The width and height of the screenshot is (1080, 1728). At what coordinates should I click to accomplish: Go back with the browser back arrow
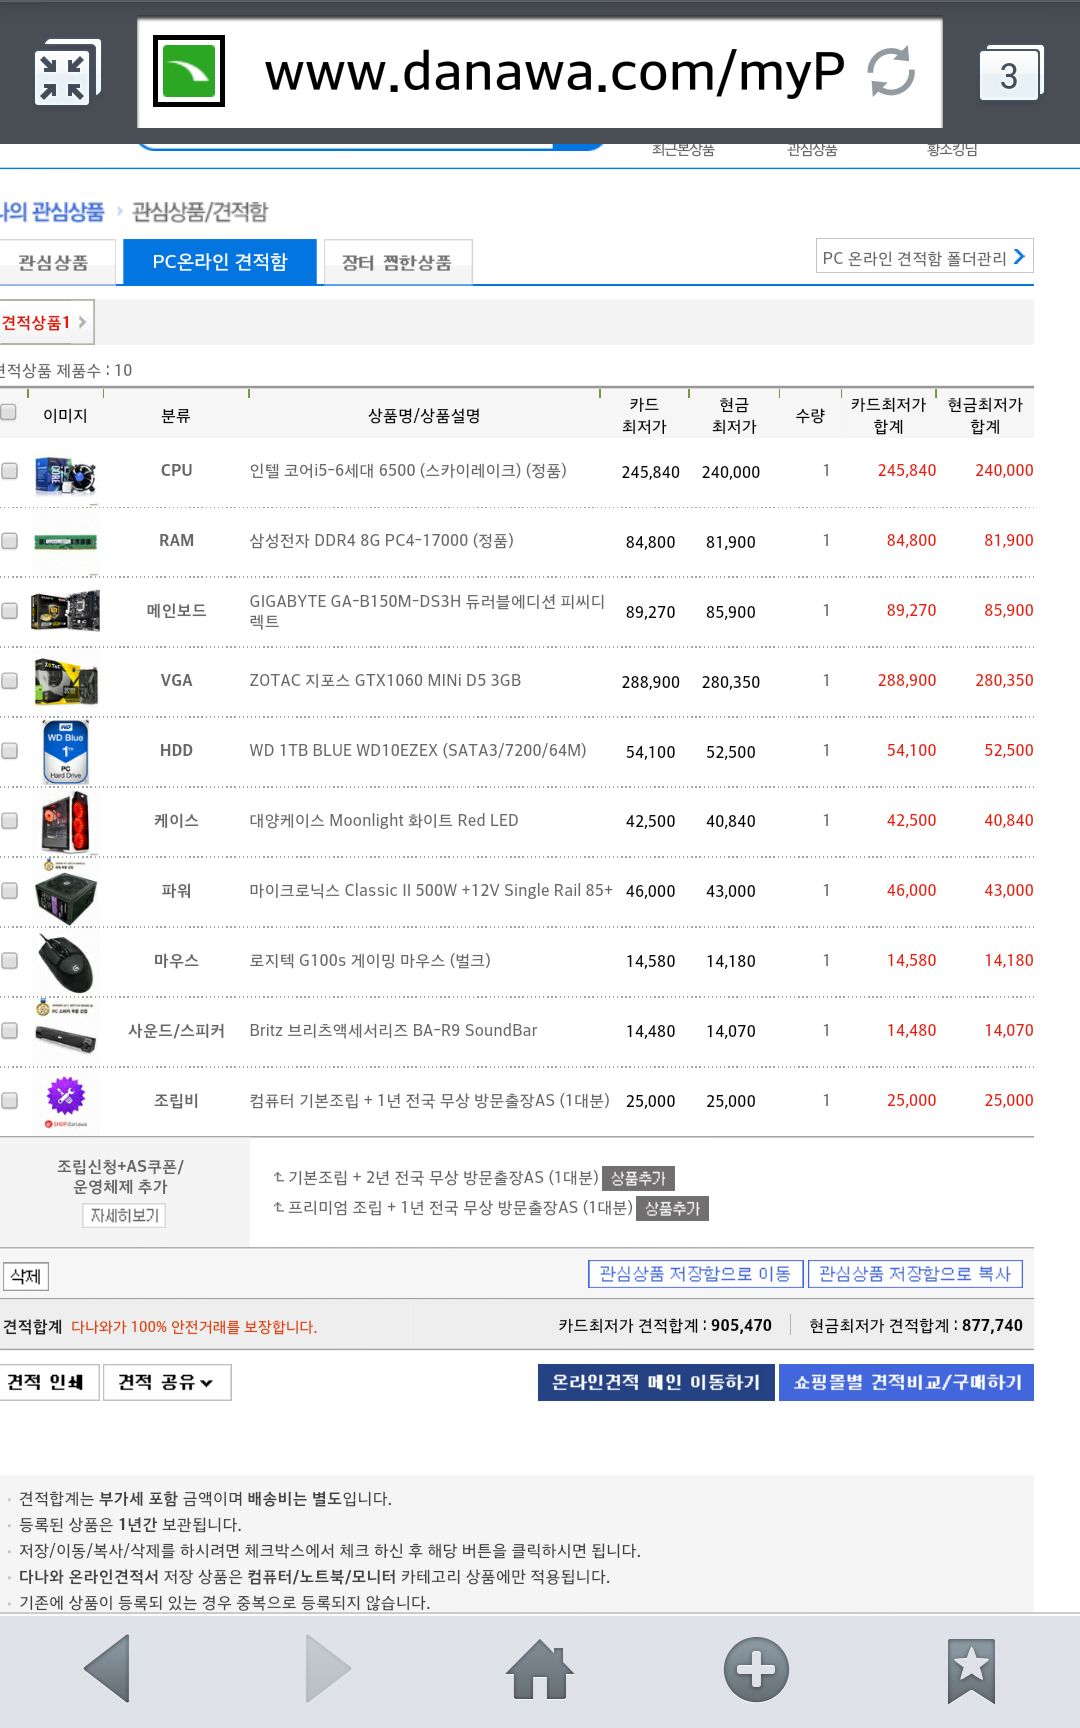point(108,1668)
